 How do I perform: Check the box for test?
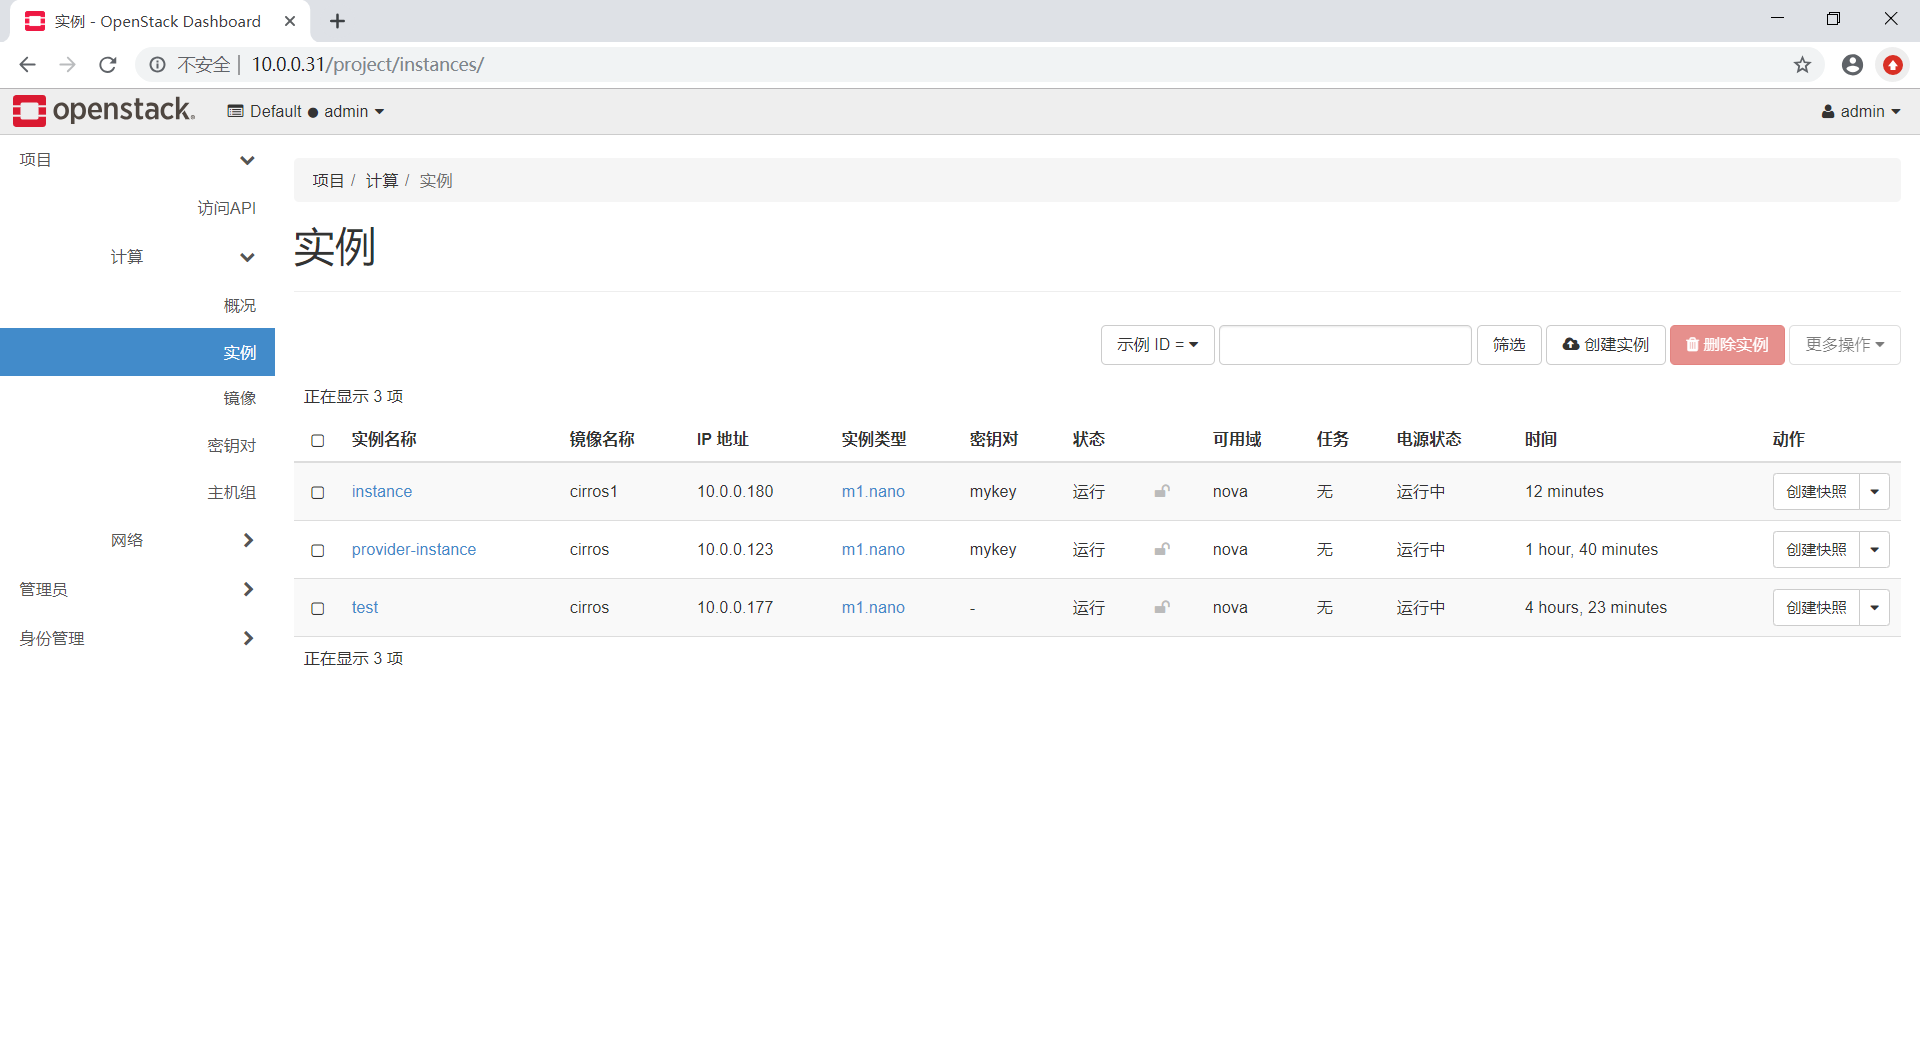tap(318, 608)
